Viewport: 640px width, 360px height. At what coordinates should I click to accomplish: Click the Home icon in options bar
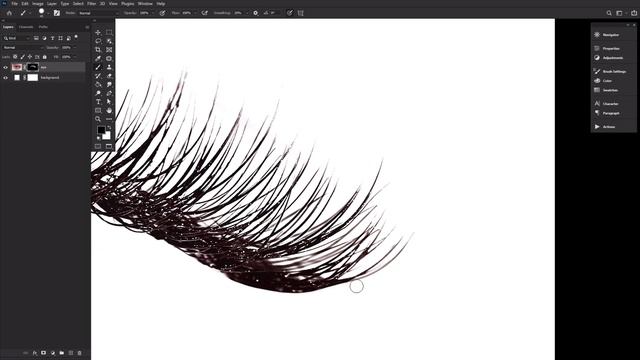(x=9, y=13)
